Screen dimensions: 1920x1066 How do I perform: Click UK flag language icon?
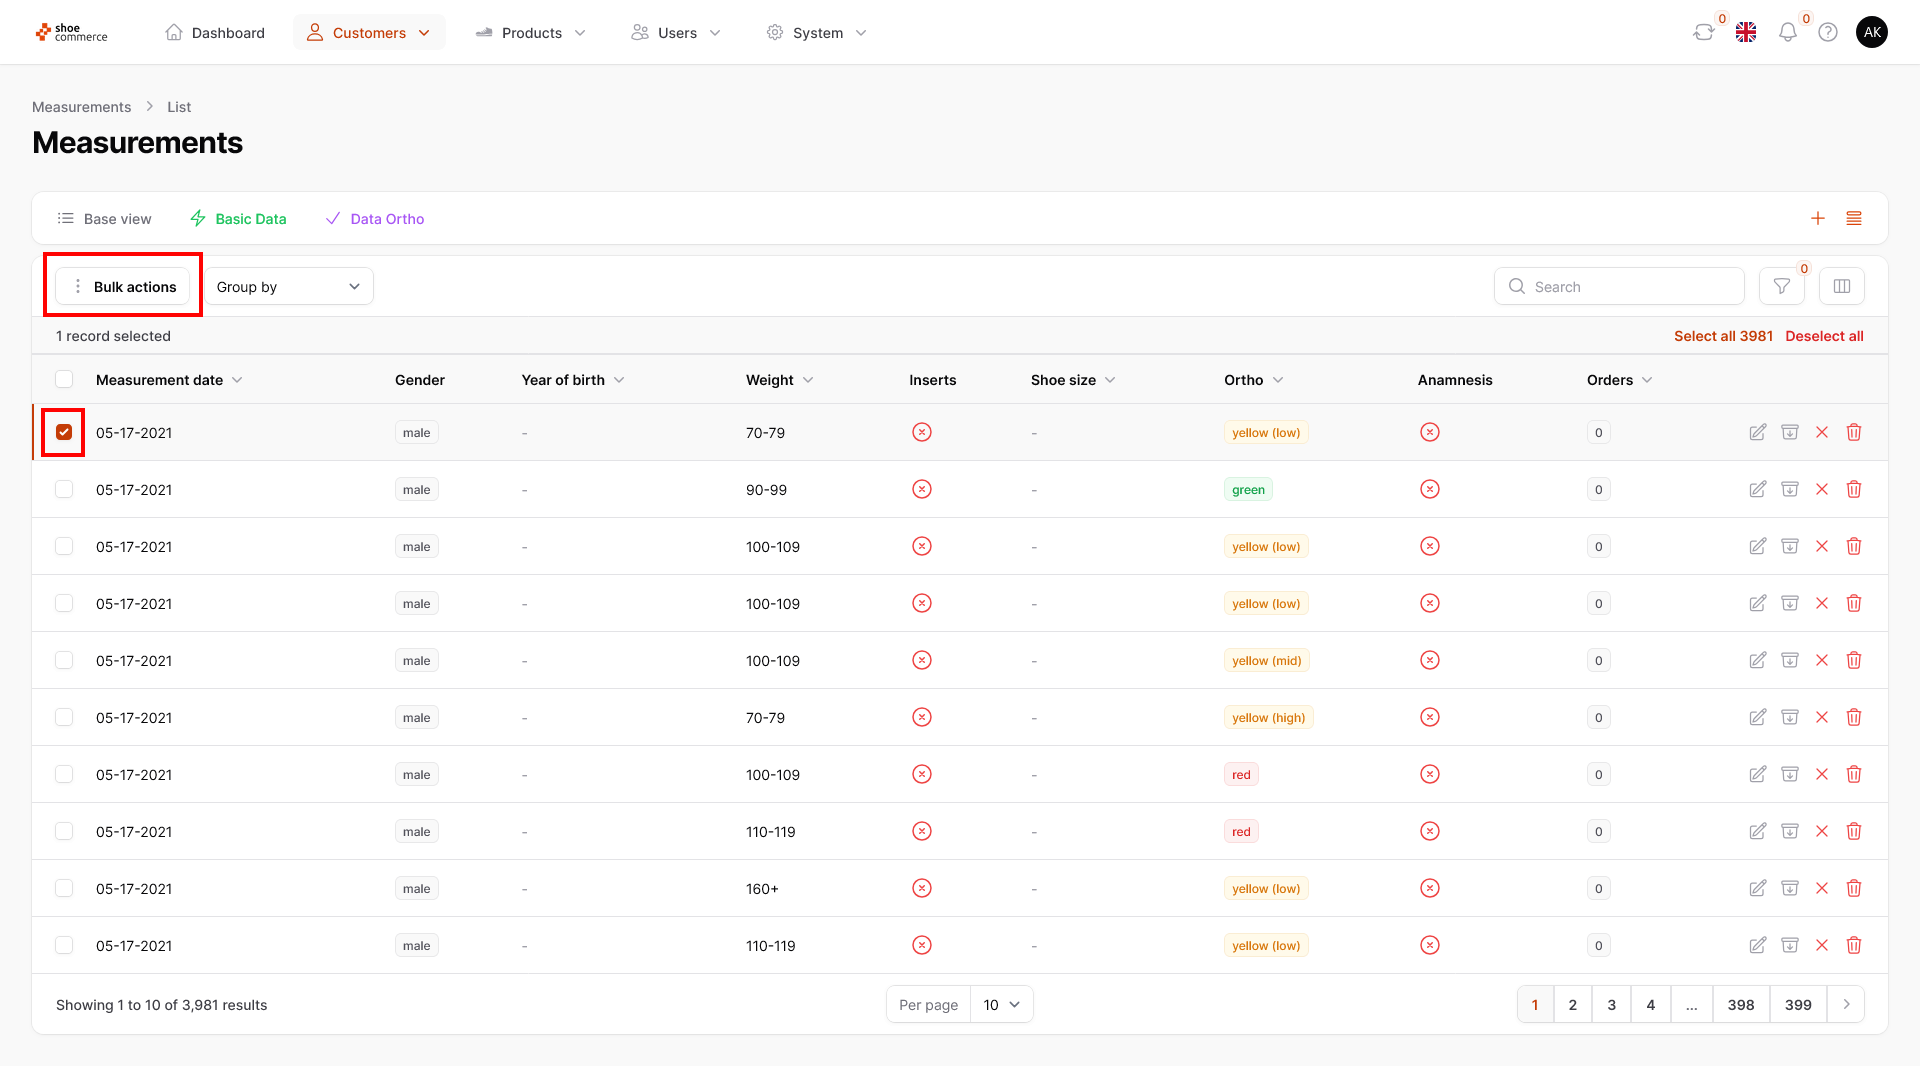coord(1746,33)
